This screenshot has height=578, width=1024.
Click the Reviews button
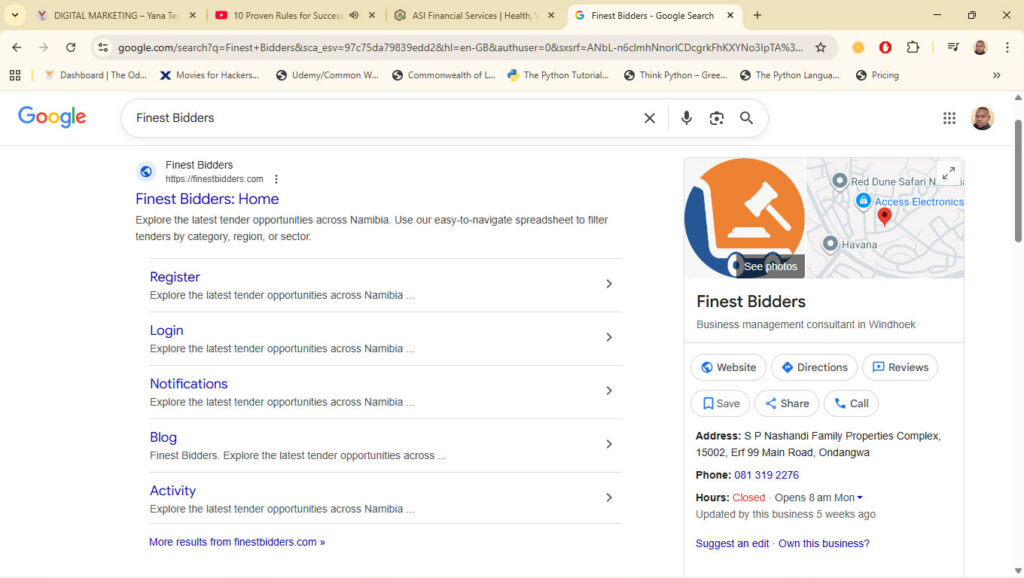(900, 367)
